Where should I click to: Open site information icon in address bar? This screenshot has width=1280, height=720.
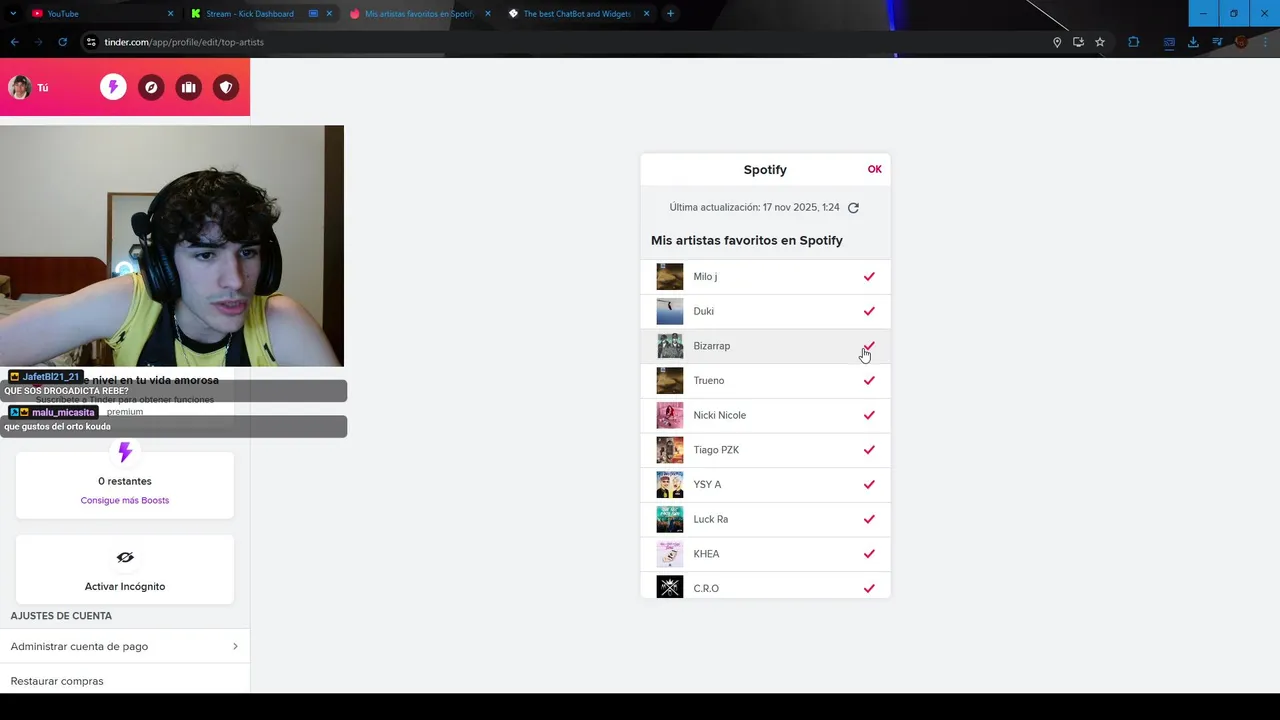click(91, 42)
